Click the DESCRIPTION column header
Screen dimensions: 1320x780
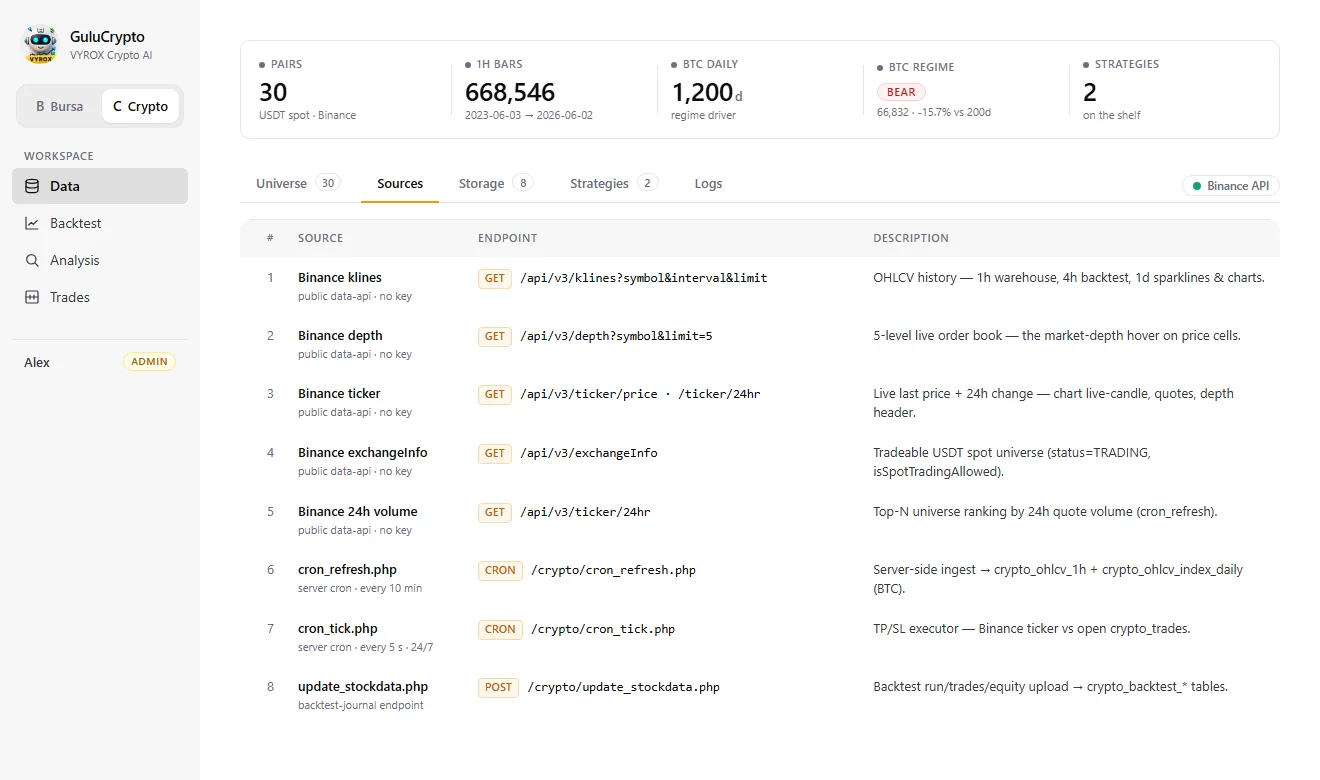[x=911, y=238]
